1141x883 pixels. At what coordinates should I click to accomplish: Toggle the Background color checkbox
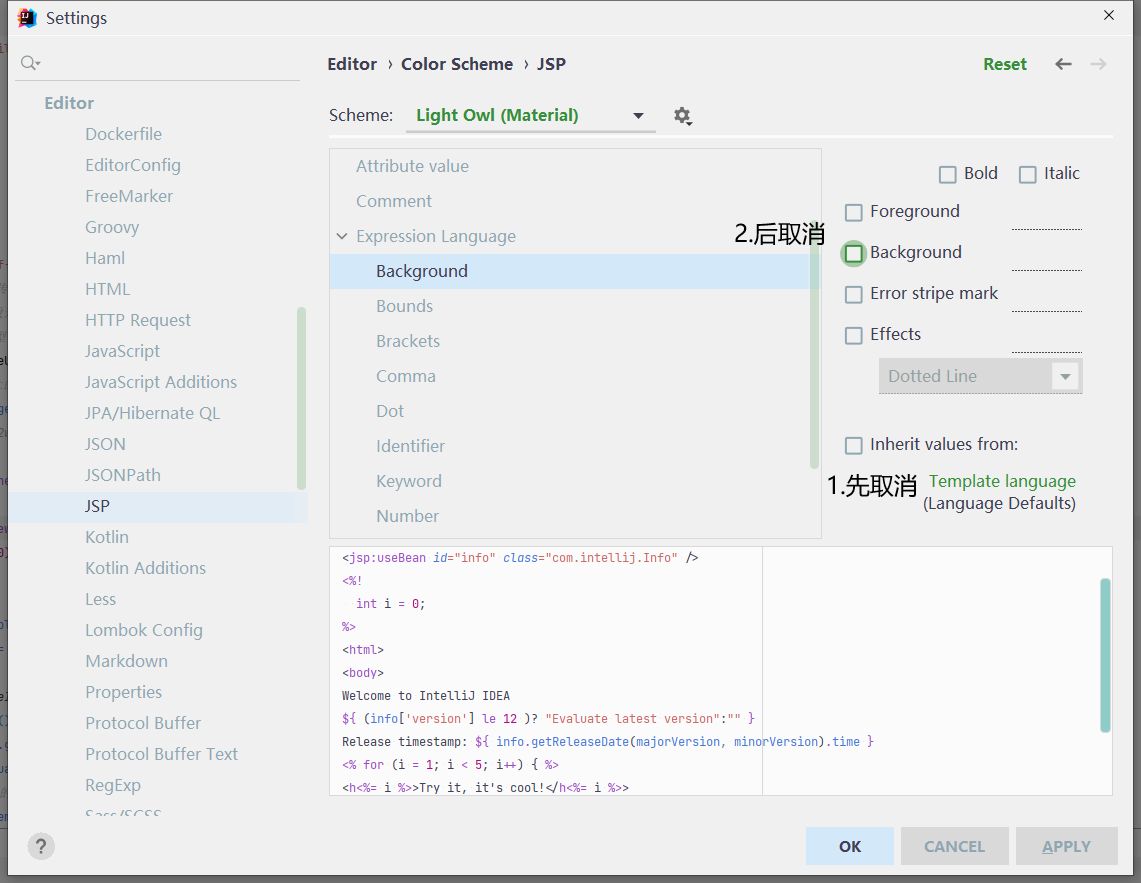coord(854,253)
